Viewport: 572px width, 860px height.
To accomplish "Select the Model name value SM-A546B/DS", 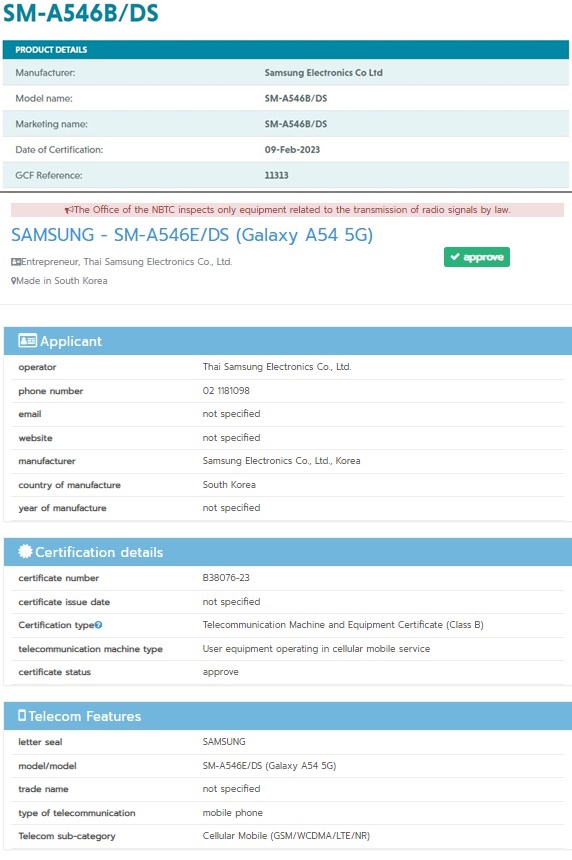I will (x=296, y=98).
